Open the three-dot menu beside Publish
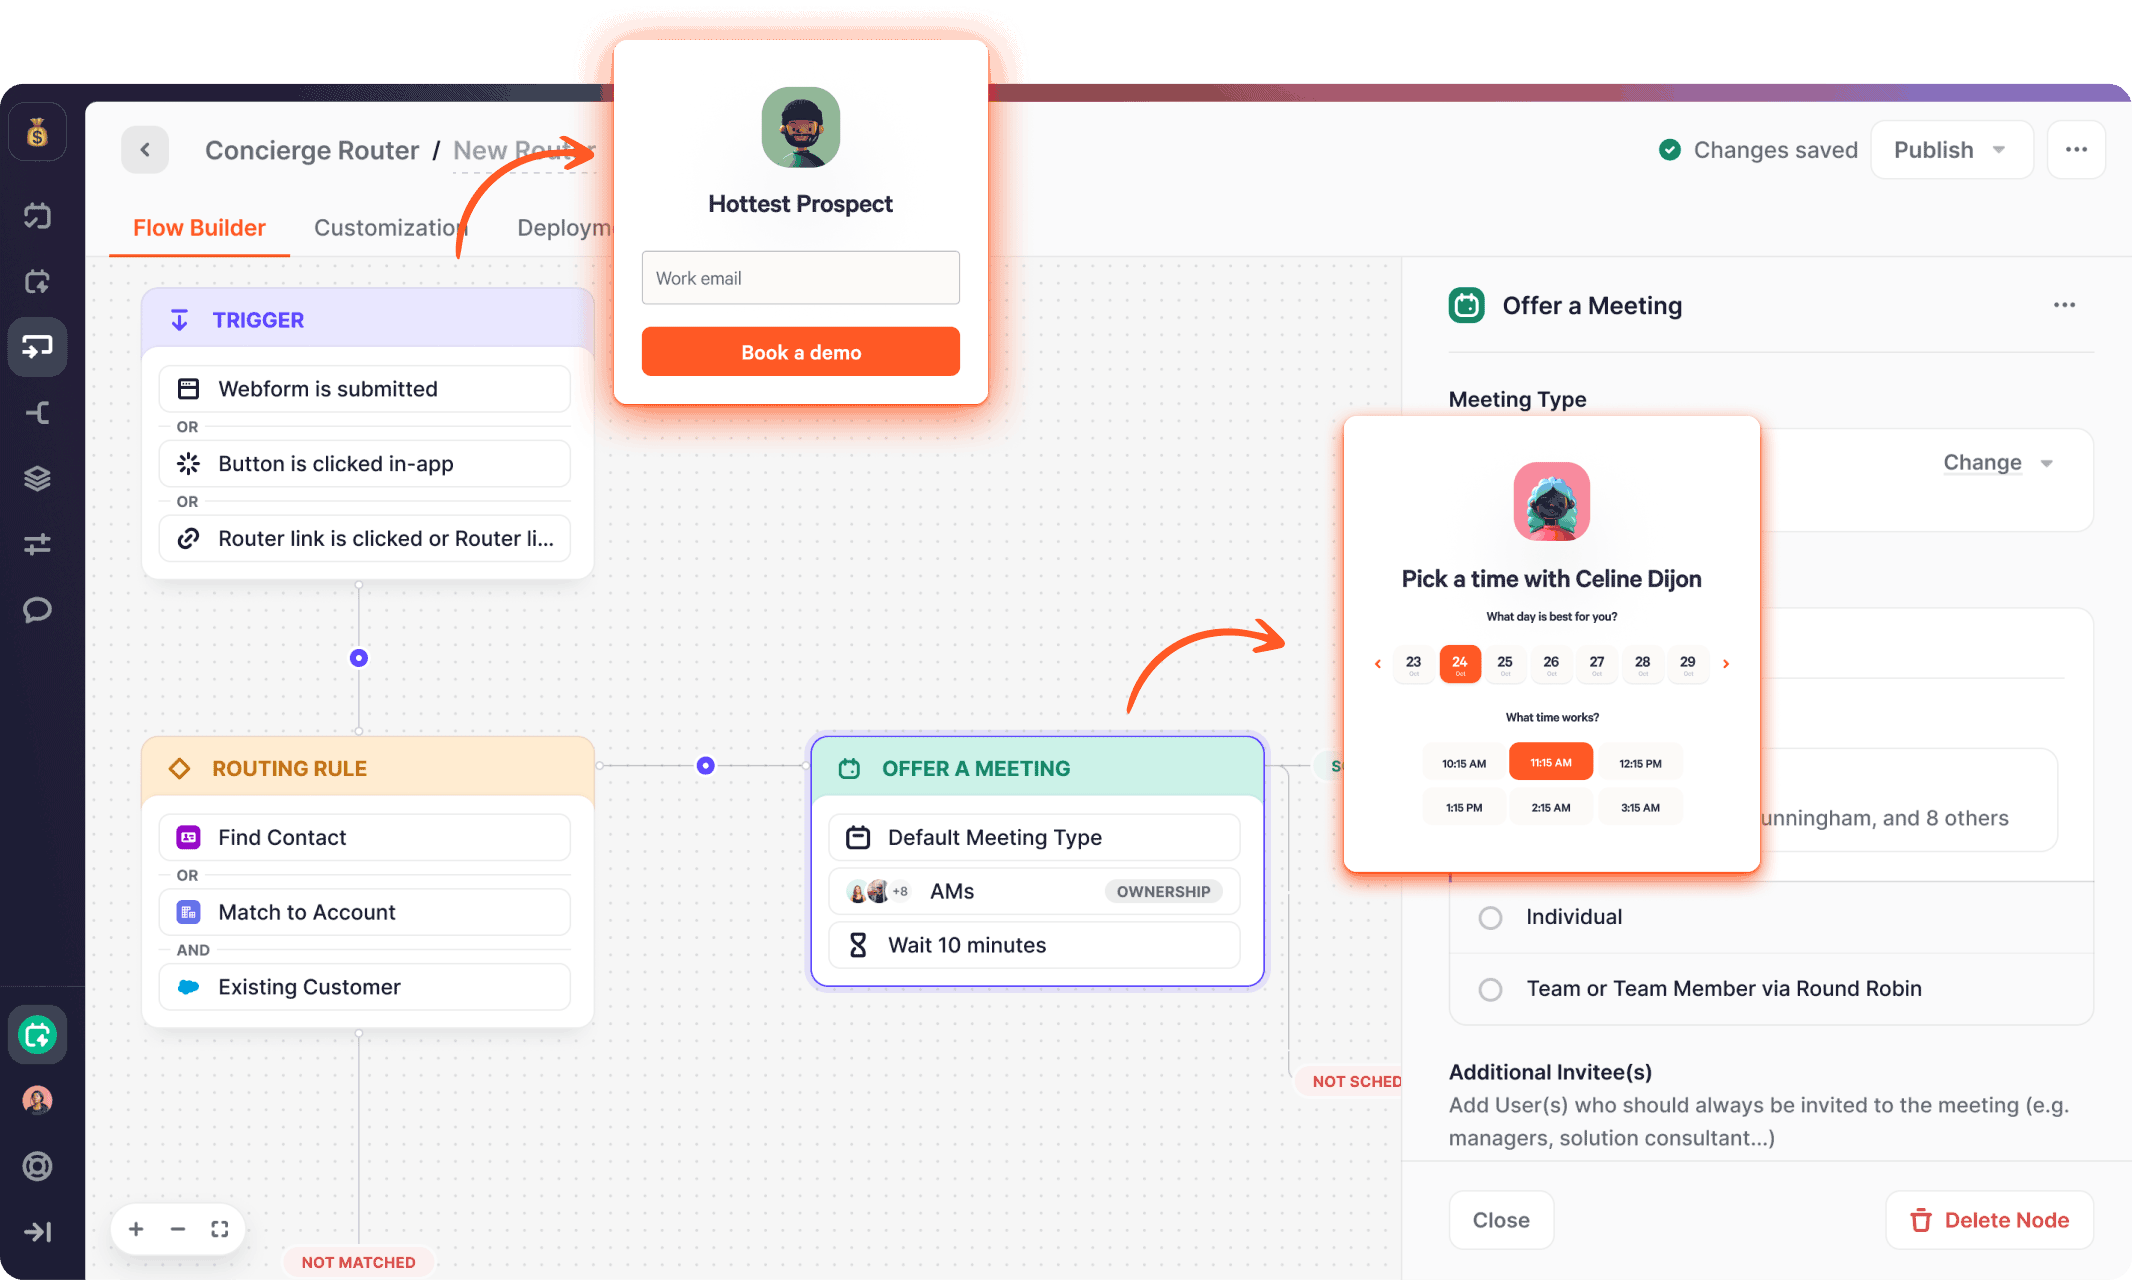2132x1280 pixels. 2076,150
